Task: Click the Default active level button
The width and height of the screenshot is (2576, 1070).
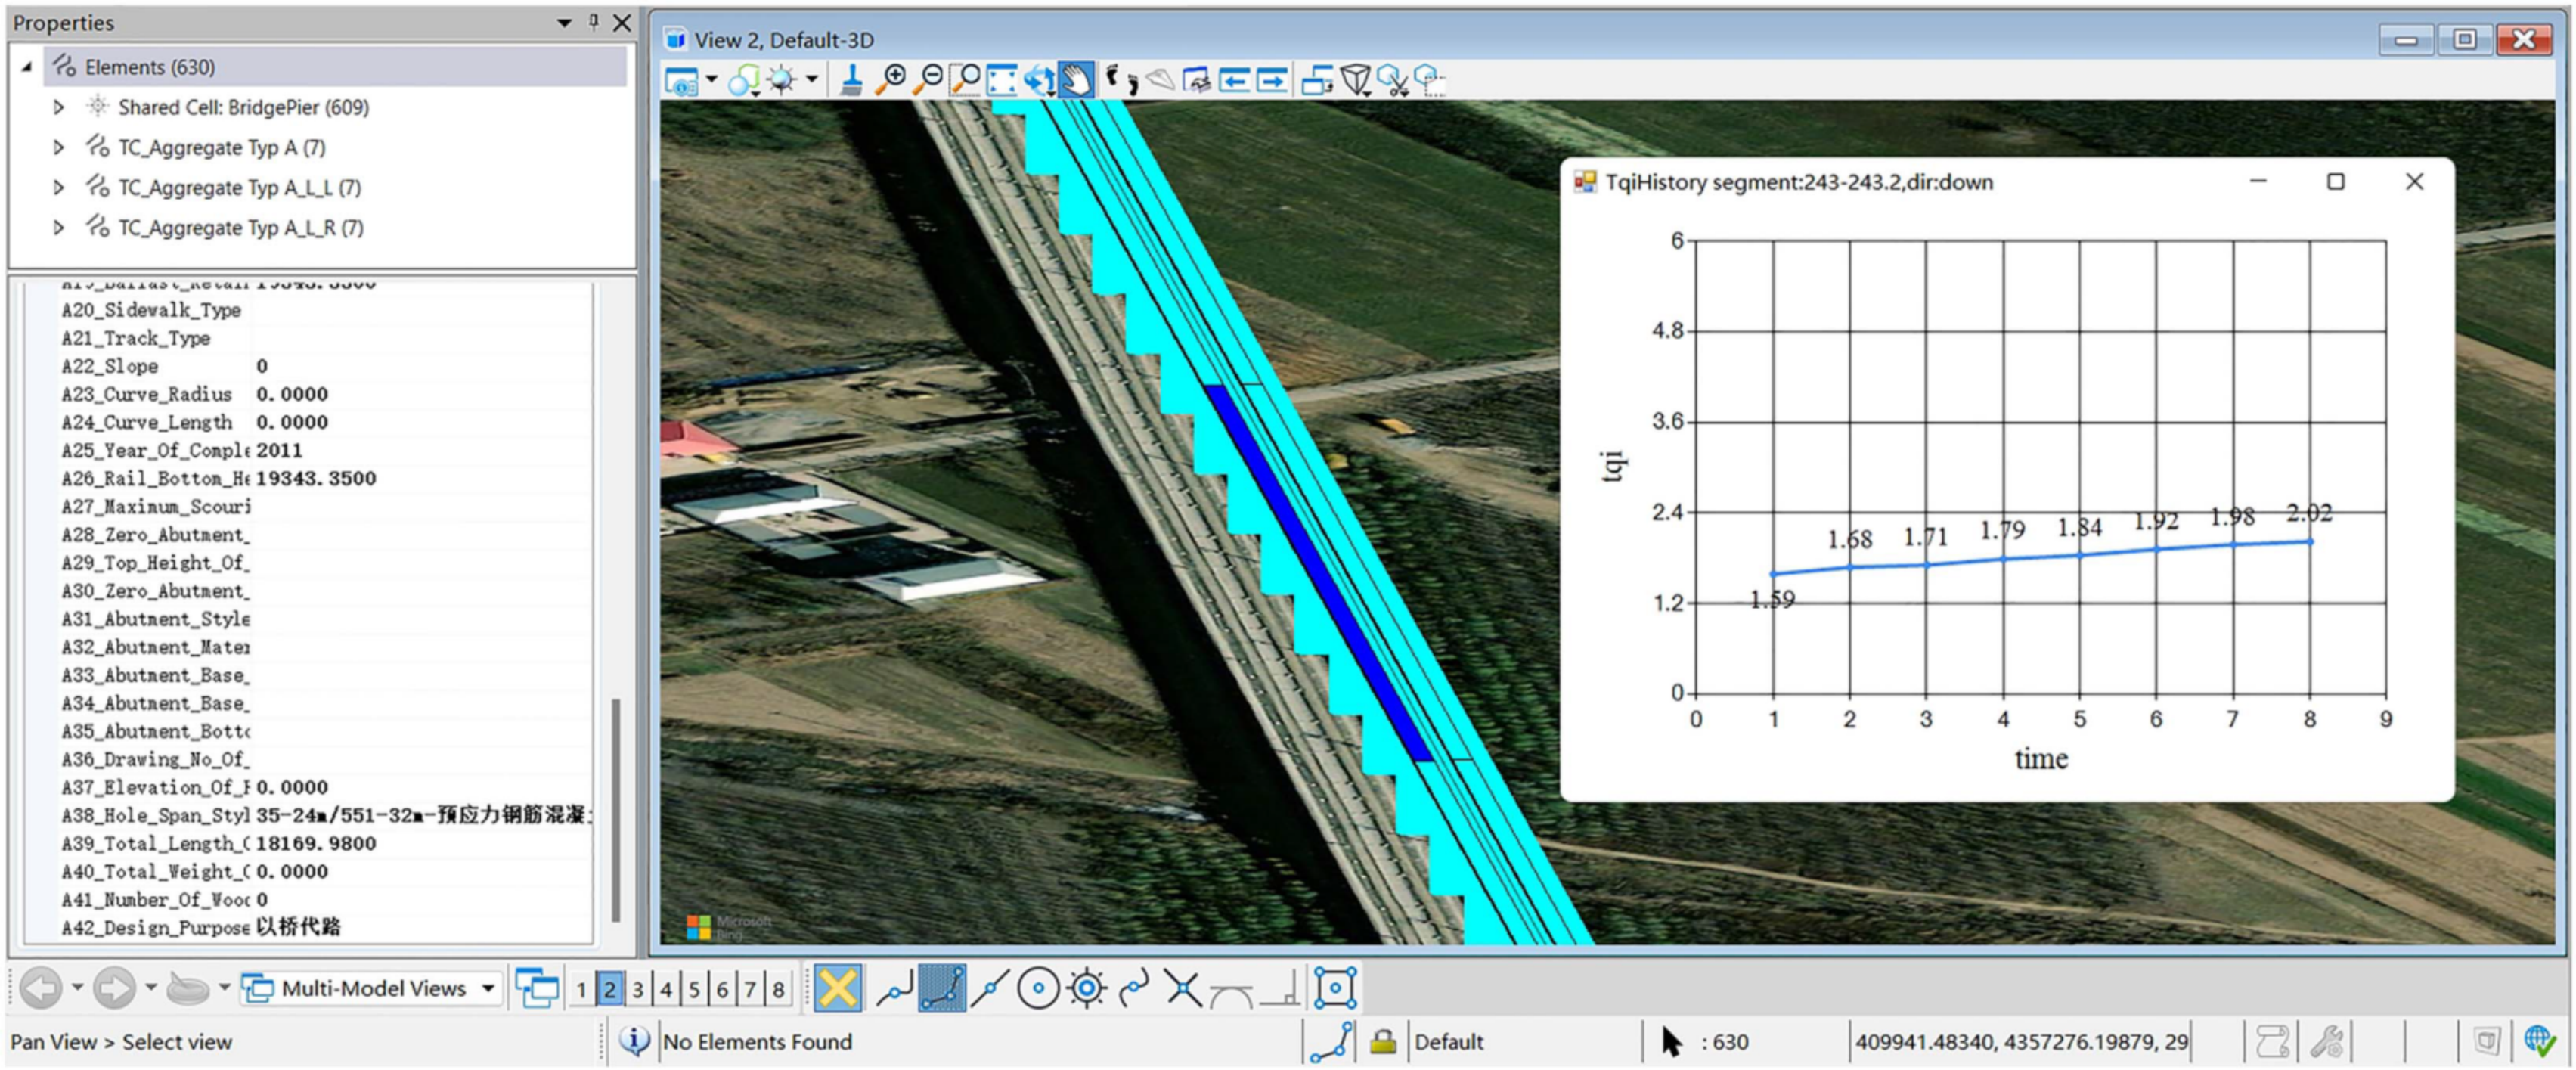Action: [1449, 1042]
